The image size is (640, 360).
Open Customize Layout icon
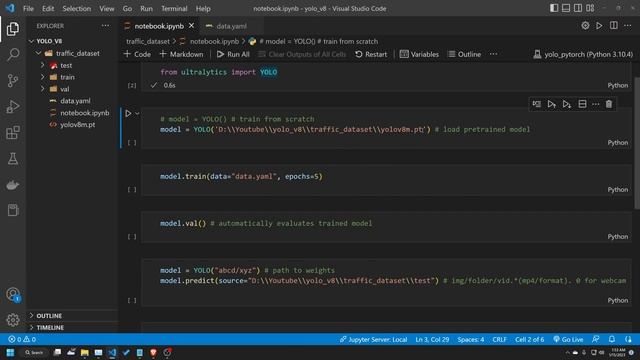pos(590,8)
